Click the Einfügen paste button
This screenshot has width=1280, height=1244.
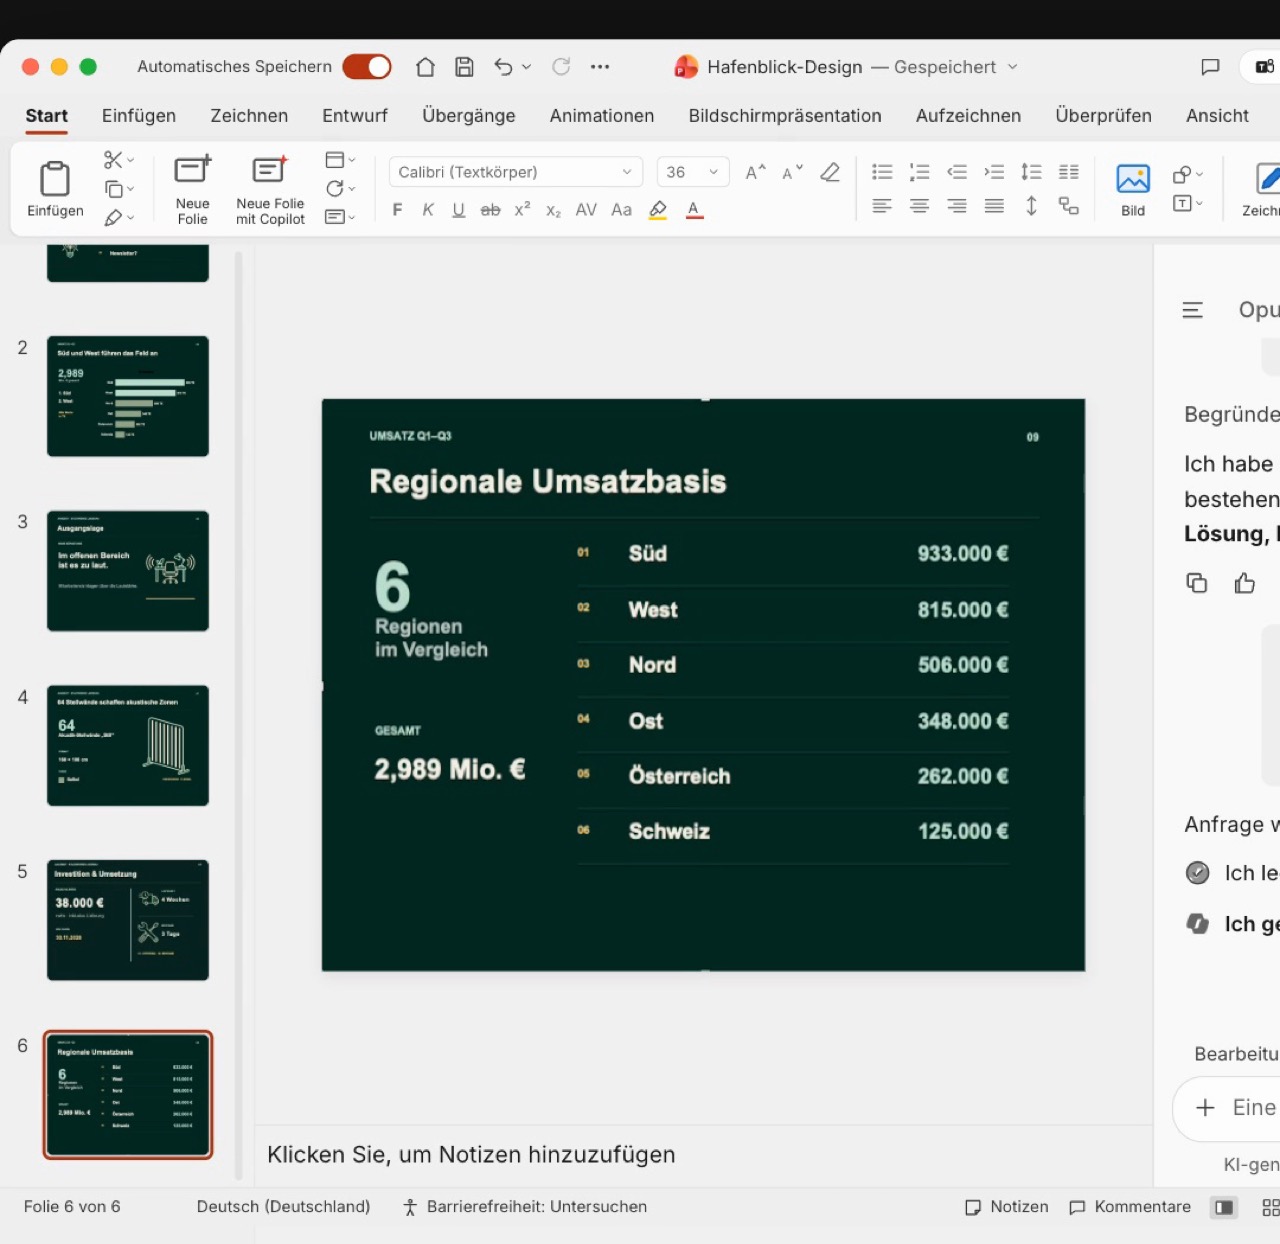(x=55, y=188)
